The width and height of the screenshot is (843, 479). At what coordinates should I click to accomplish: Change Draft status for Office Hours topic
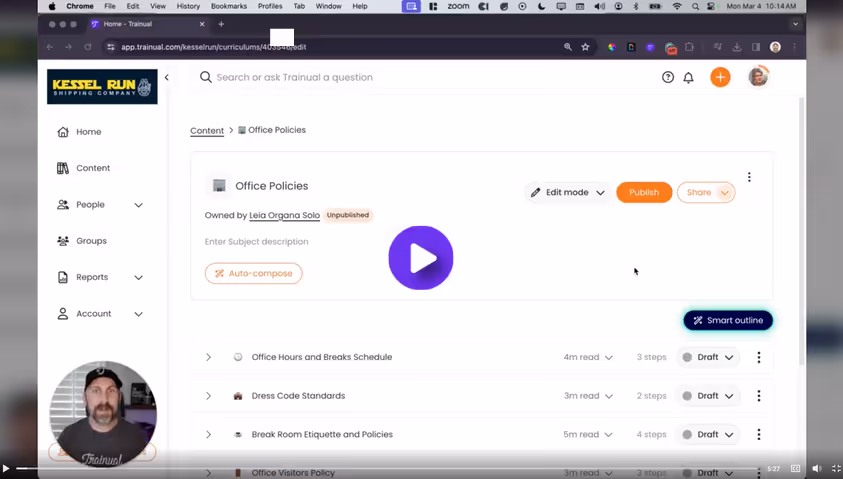708,357
